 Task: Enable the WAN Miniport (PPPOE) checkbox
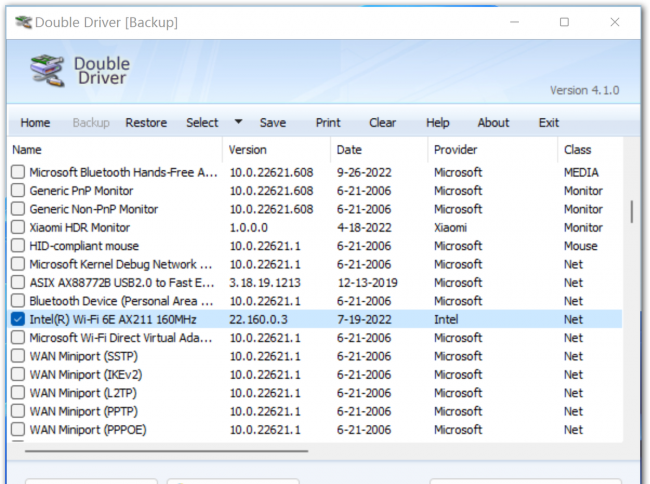(x=18, y=429)
